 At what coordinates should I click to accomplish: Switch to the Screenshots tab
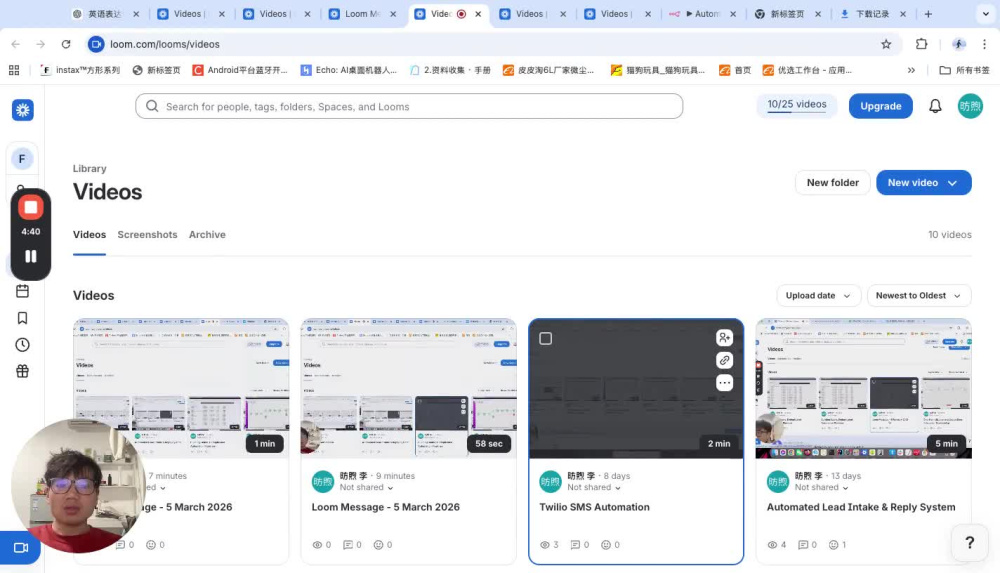click(147, 234)
